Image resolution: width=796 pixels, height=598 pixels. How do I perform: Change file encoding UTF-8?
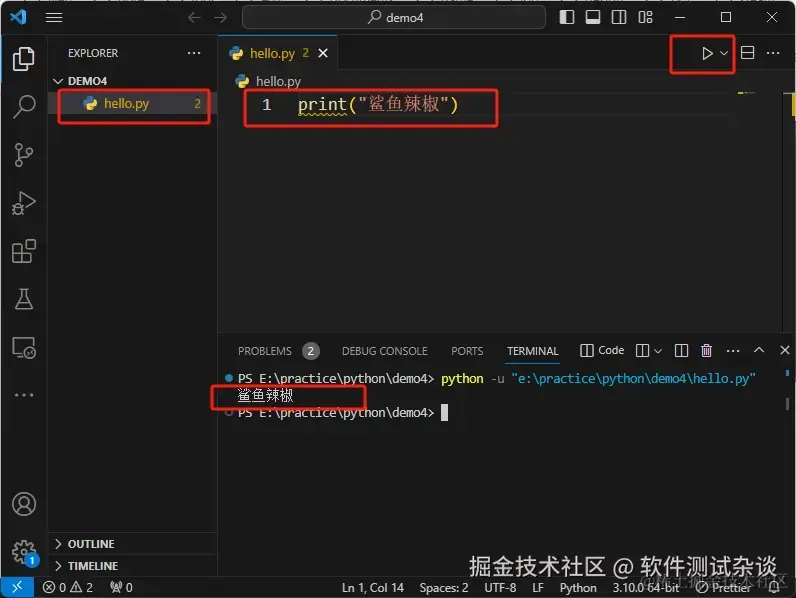[x=500, y=588]
